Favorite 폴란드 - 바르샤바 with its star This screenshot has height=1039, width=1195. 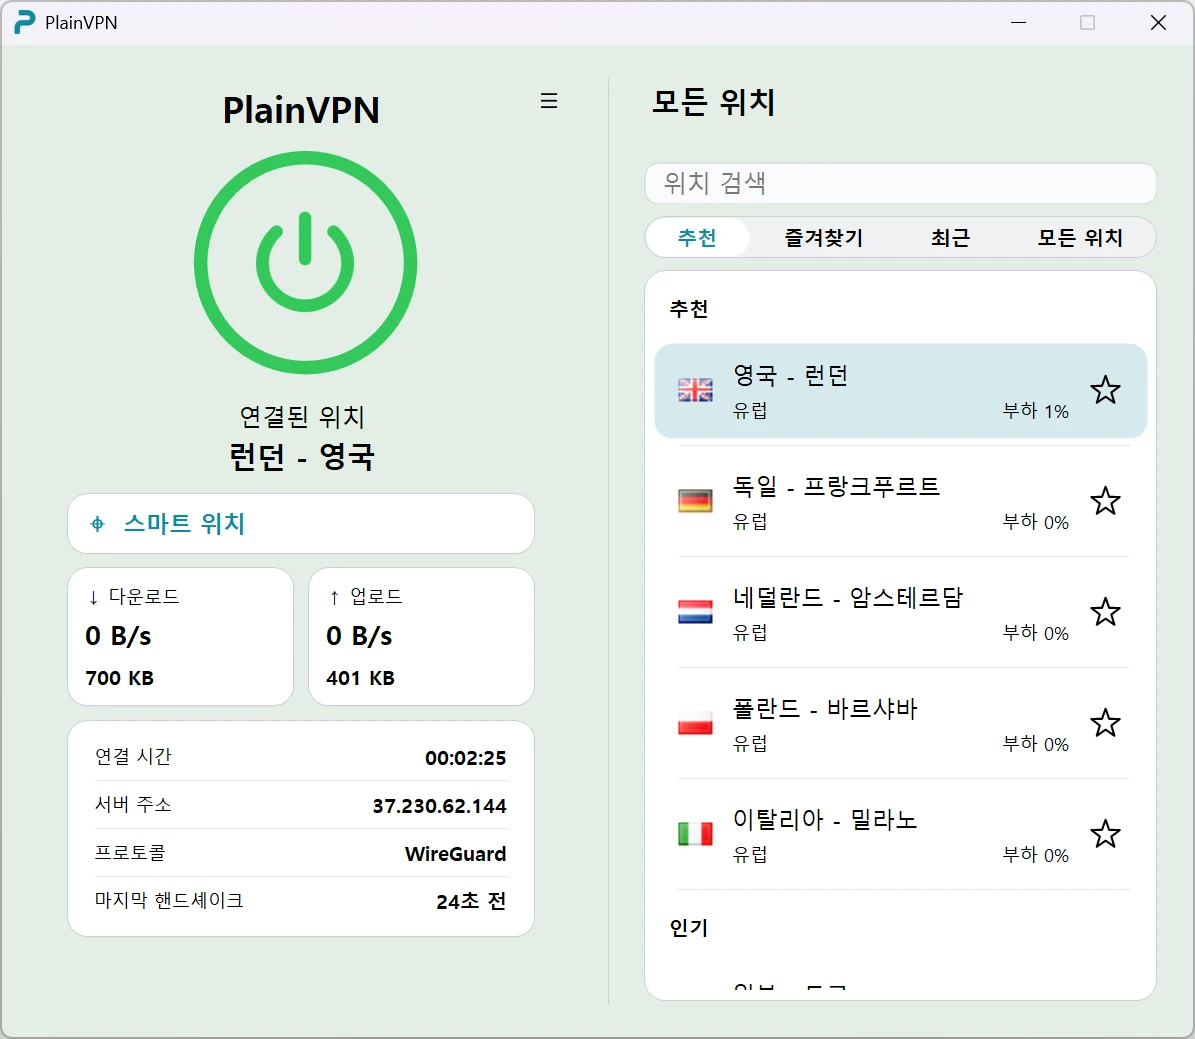point(1105,723)
